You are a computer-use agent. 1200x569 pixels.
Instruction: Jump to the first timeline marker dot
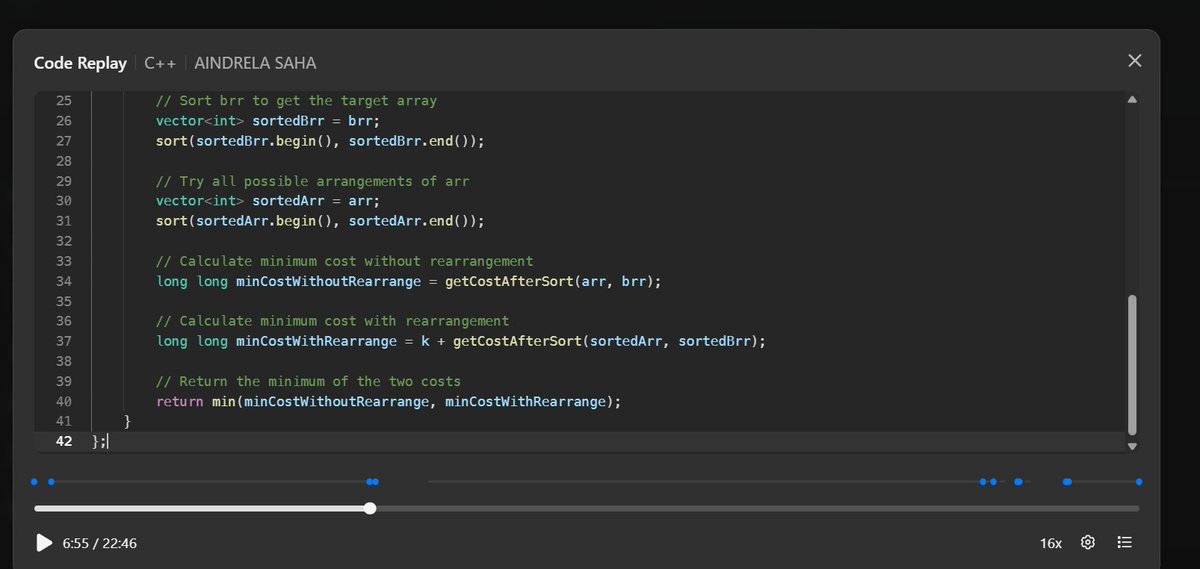point(34,482)
